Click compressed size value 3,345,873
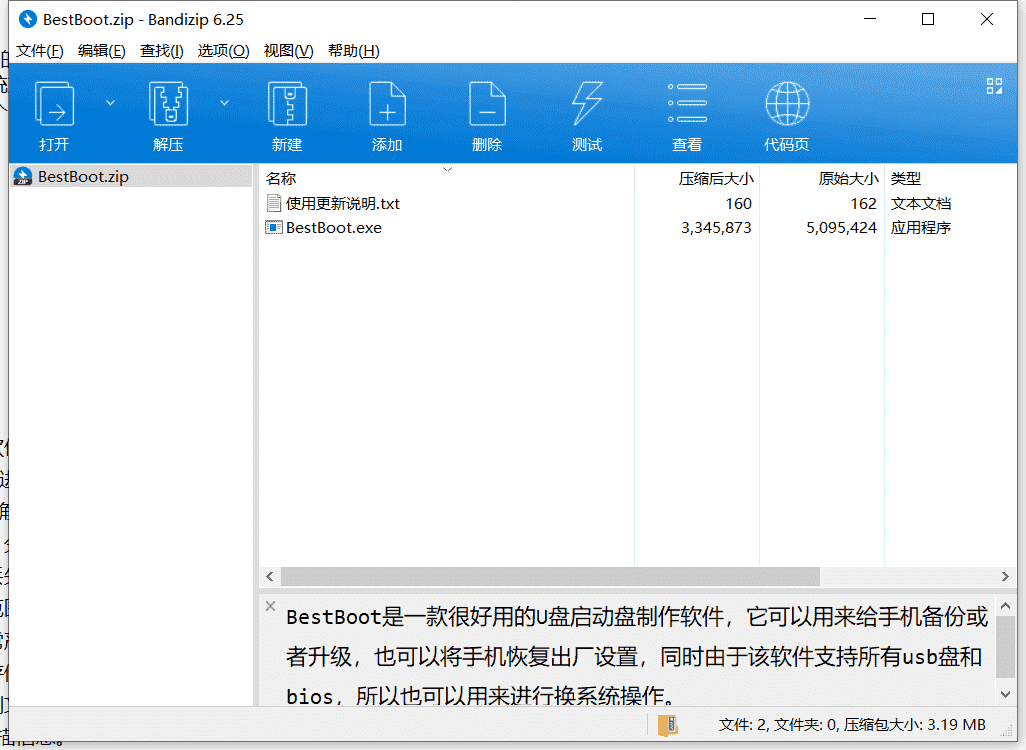This screenshot has width=1026, height=750. (716, 228)
